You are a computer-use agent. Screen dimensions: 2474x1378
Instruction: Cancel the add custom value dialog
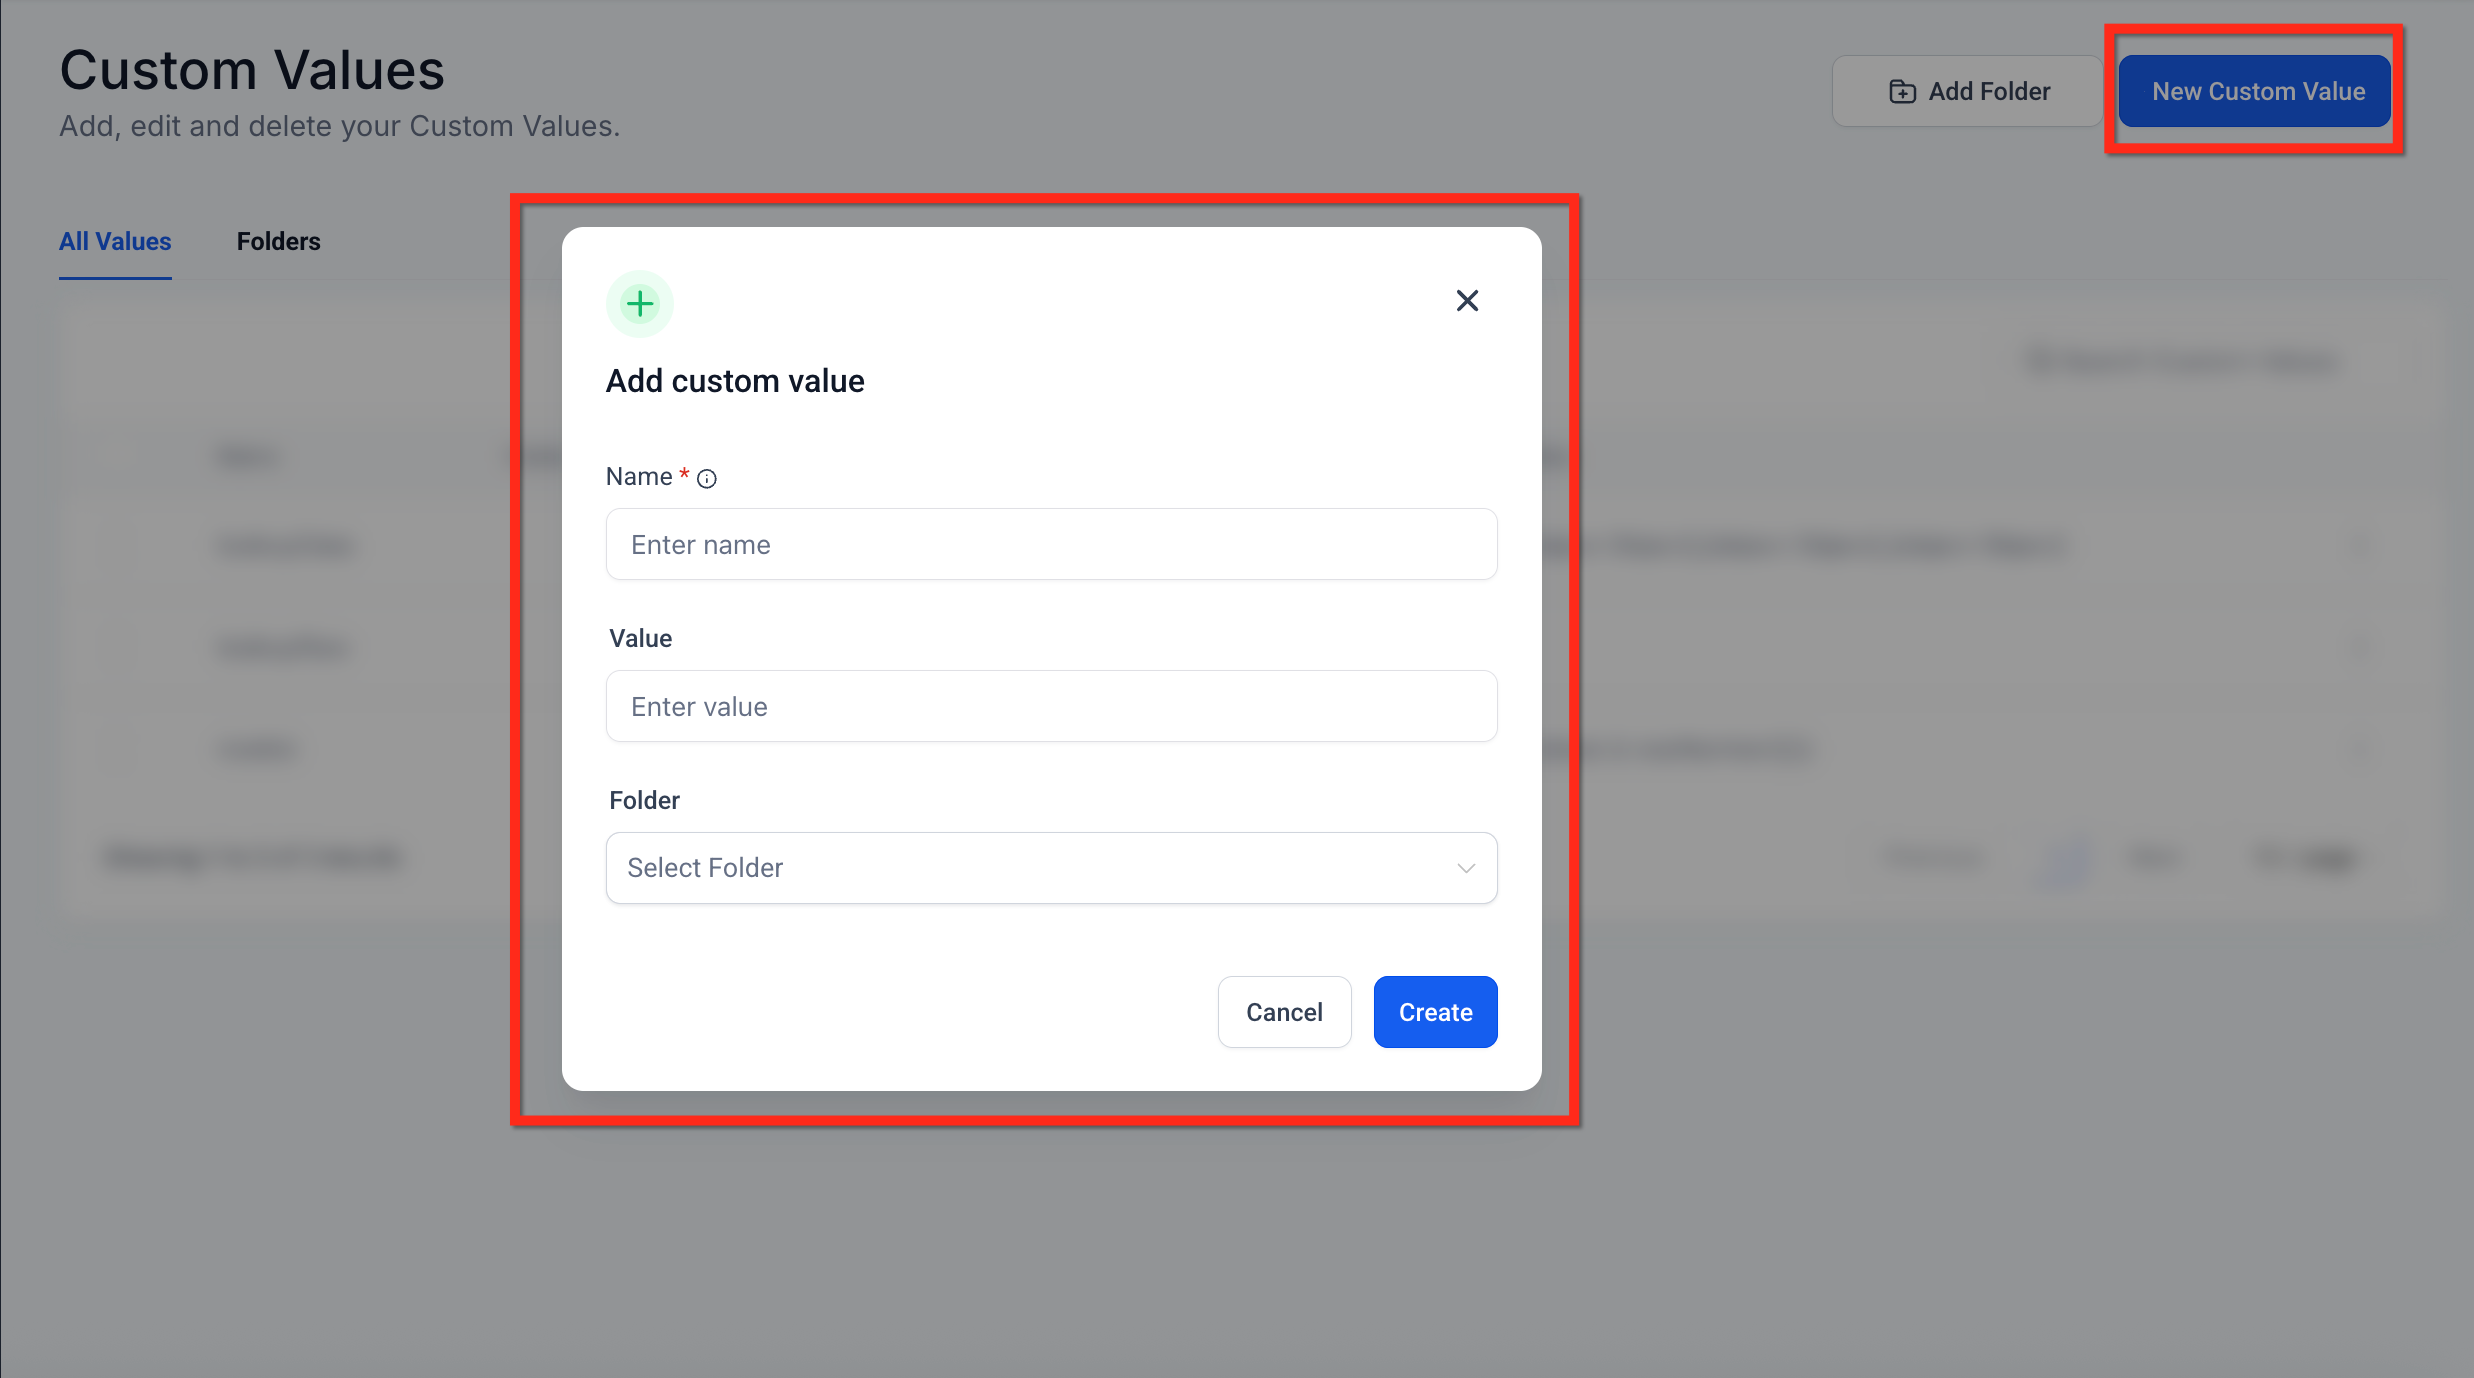1284,1012
